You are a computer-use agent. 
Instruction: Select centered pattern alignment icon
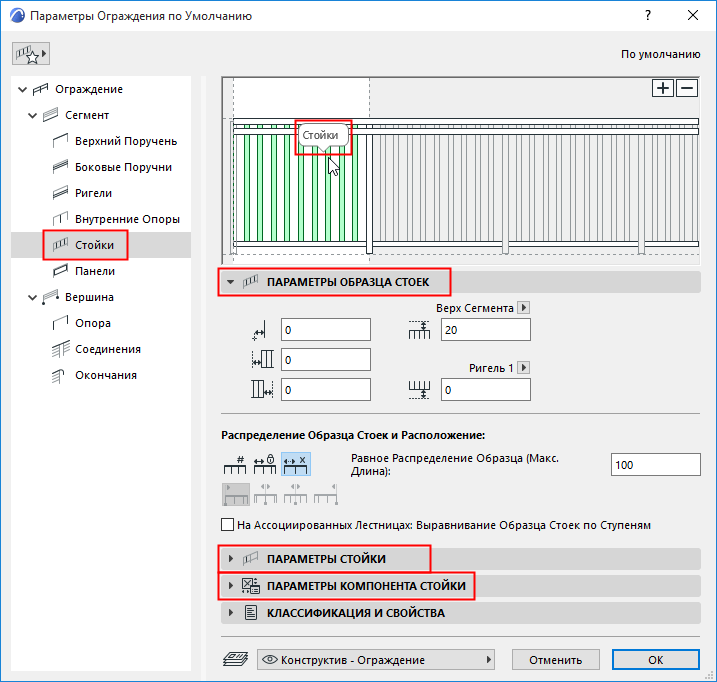[295, 494]
